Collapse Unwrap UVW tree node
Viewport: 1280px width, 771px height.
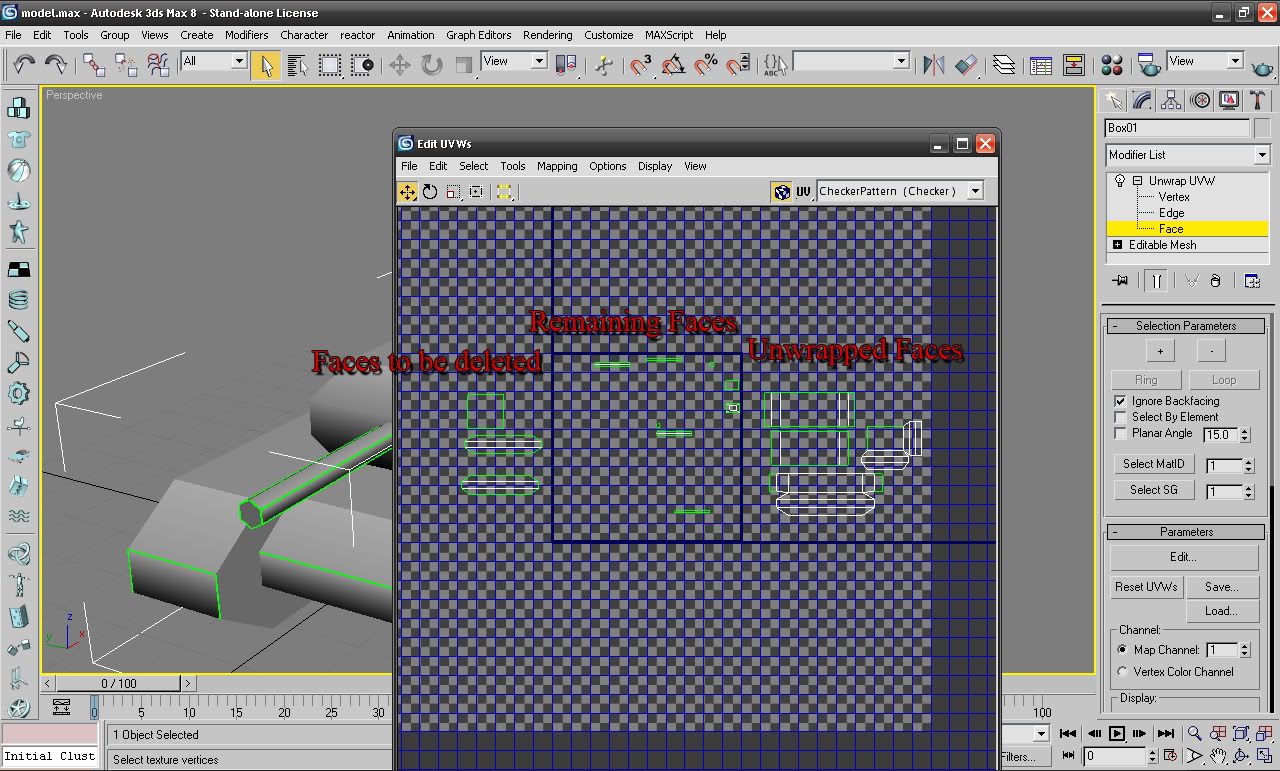click(1137, 181)
